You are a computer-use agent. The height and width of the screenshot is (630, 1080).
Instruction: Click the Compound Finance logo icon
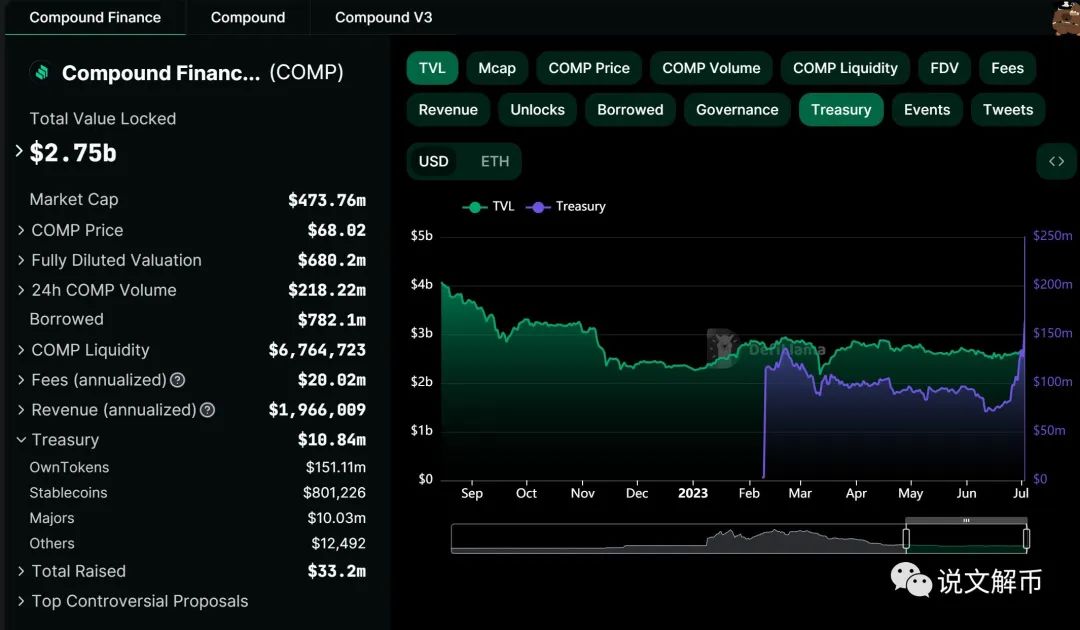click(x=41, y=72)
